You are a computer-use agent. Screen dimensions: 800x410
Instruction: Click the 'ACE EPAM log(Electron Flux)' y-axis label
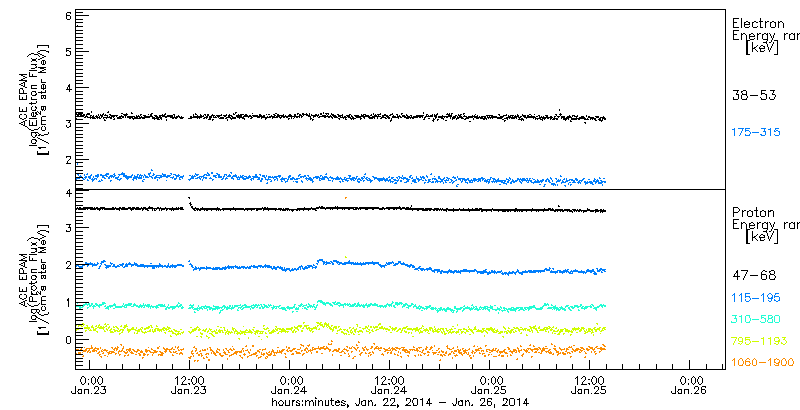click(x=35, y=98)
